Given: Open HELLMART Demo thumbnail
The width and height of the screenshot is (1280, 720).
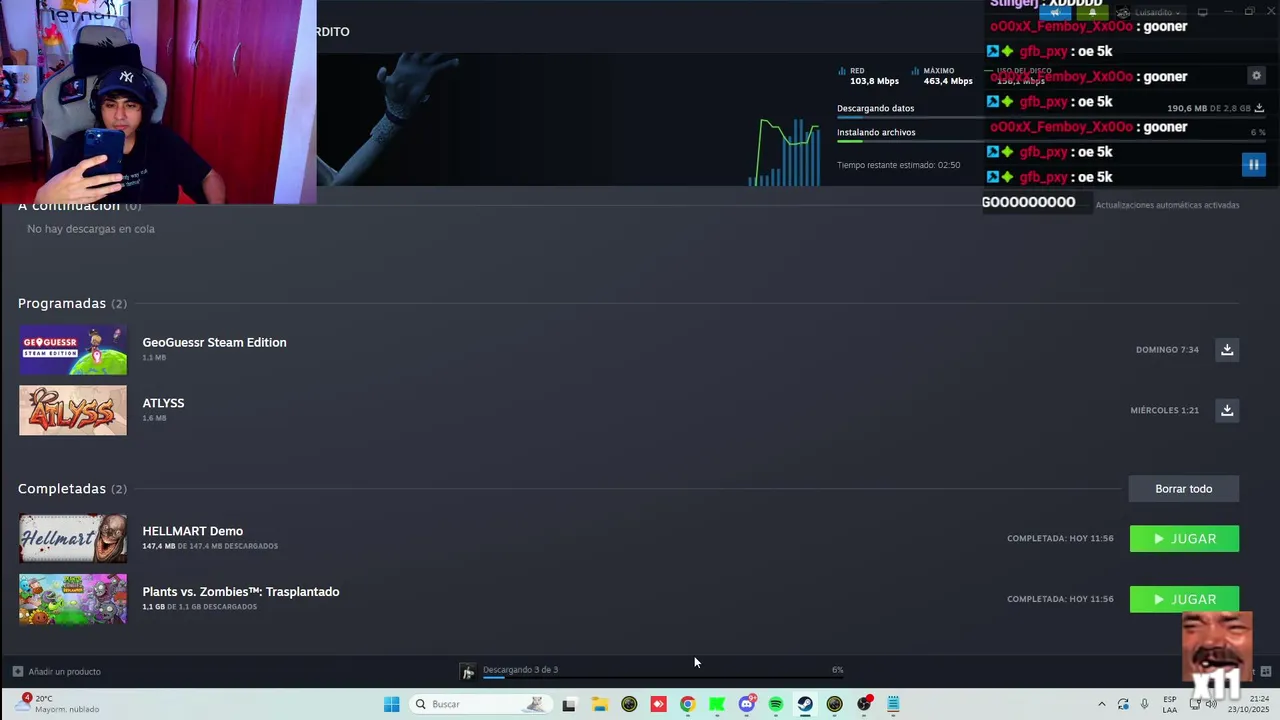Looking at the screenshot, I should point(73,538).
